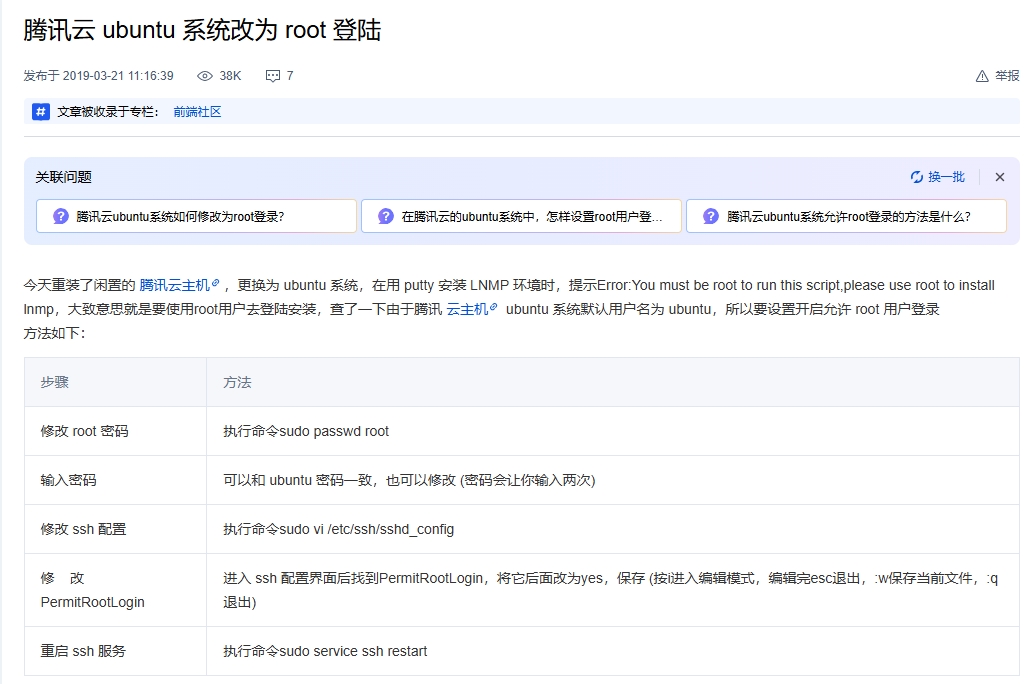Click the 文章被收录于专栏 label
Viewport: 1034px width, 684px height.
click(x=107, y=112)
